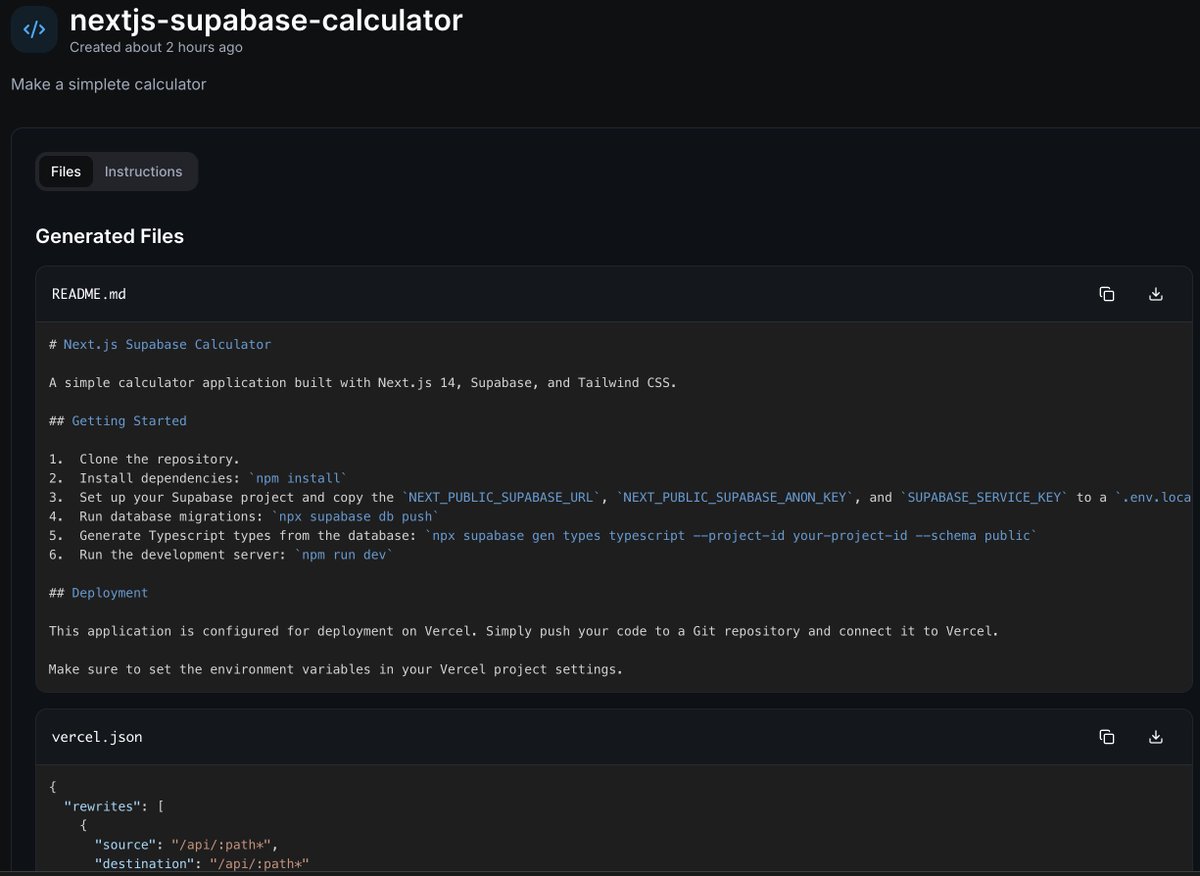Click the 'Created about 2 hours ago' text
Screen dimensions: 1200x876
pos(156,47)
